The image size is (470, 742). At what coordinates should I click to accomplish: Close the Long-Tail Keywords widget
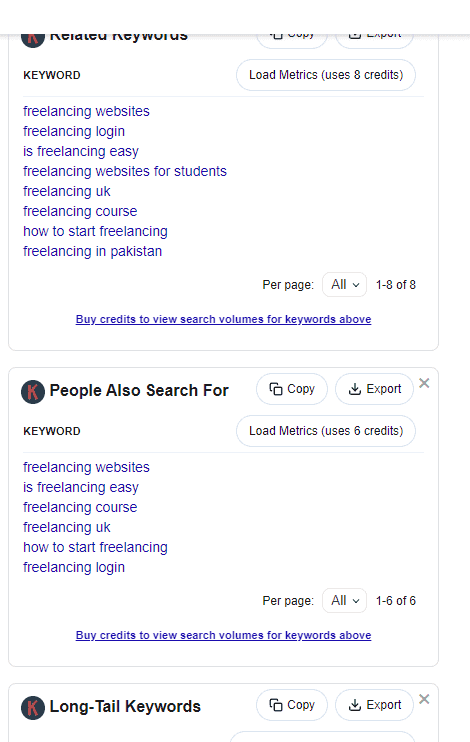tap(424, 699)
